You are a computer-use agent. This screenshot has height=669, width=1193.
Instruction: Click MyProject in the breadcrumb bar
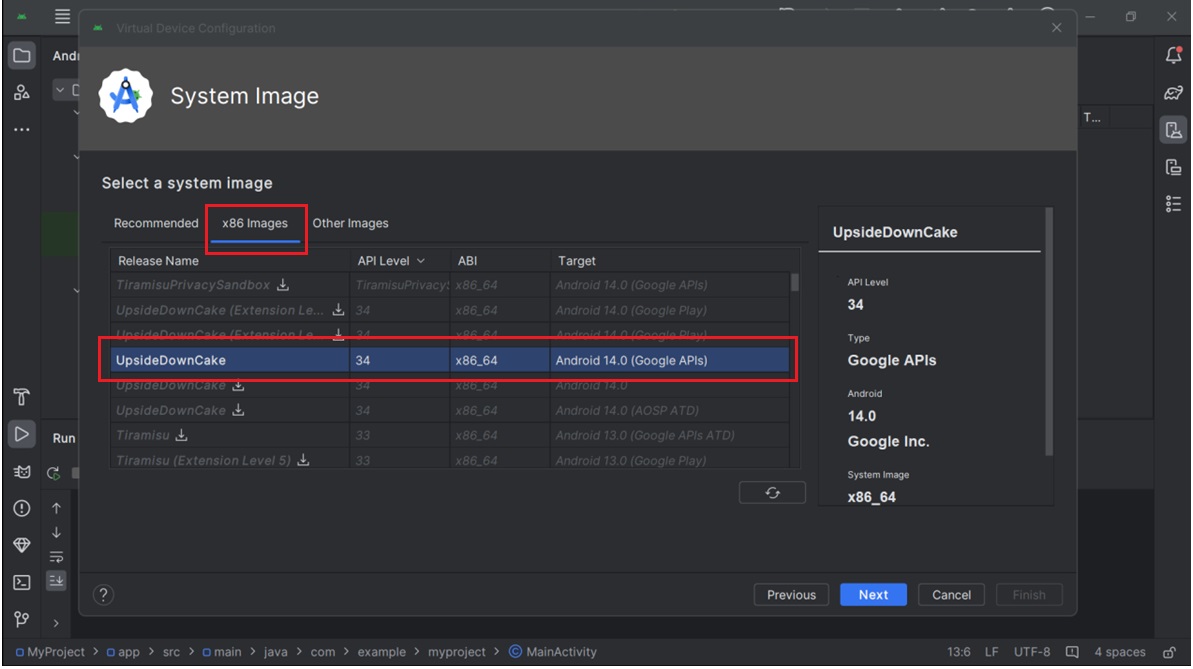pyautogui.click(x=50, y=652)
